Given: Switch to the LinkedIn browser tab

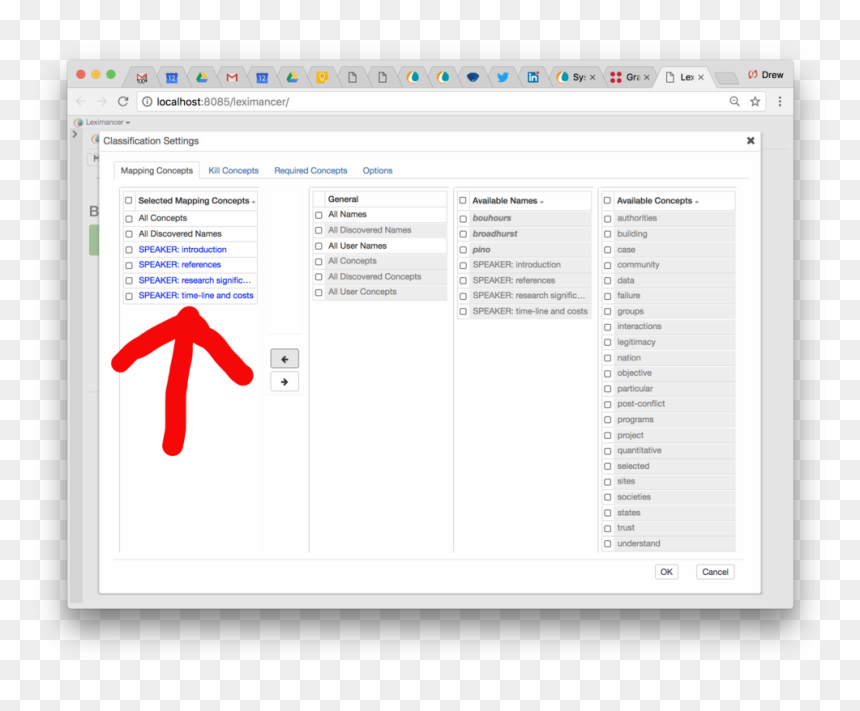Looking at the screenshot, I should pyautogui.click(x=533, y=77).
